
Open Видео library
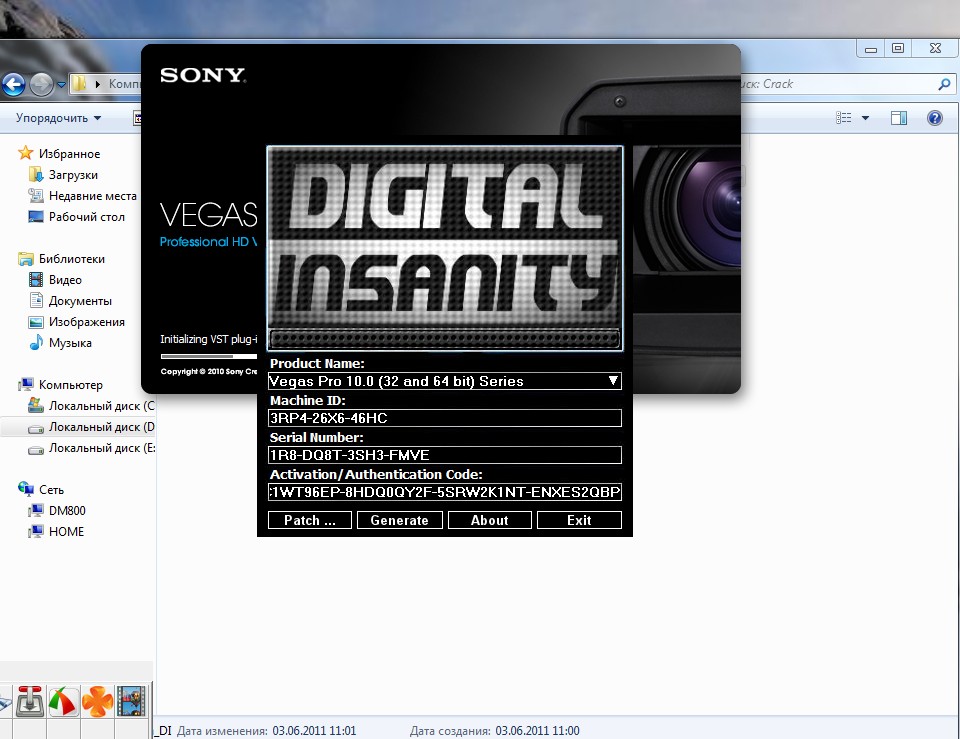(x=56, y=280)
